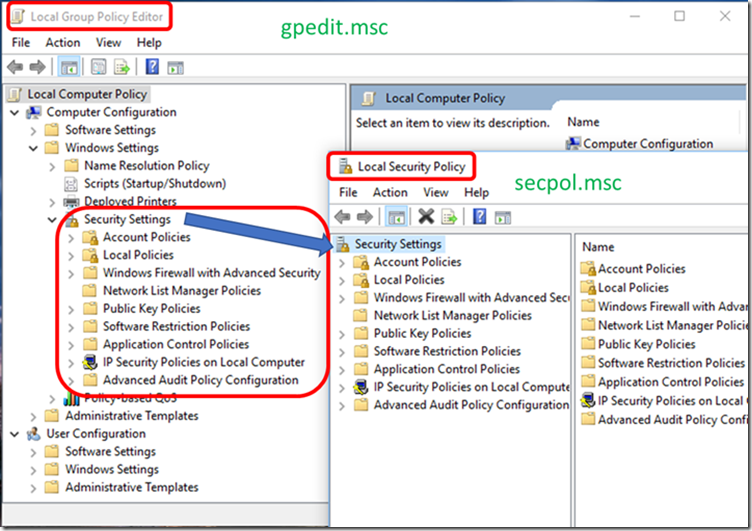Open Action menu in Local Group Policy Editor
This screenshot has height=531, width=752.
[63, 43]
